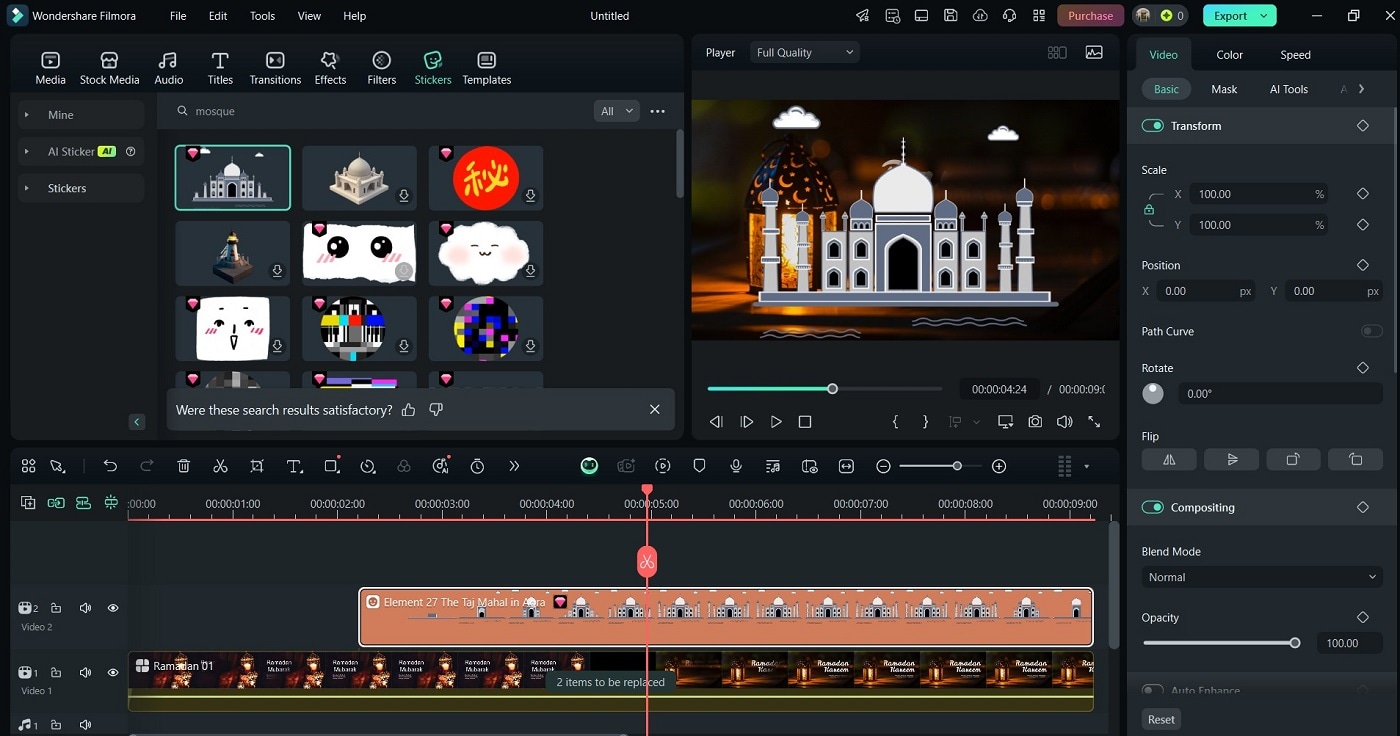Click the Export button
Screen dimensions: 1400x736
click(1230, 16)
